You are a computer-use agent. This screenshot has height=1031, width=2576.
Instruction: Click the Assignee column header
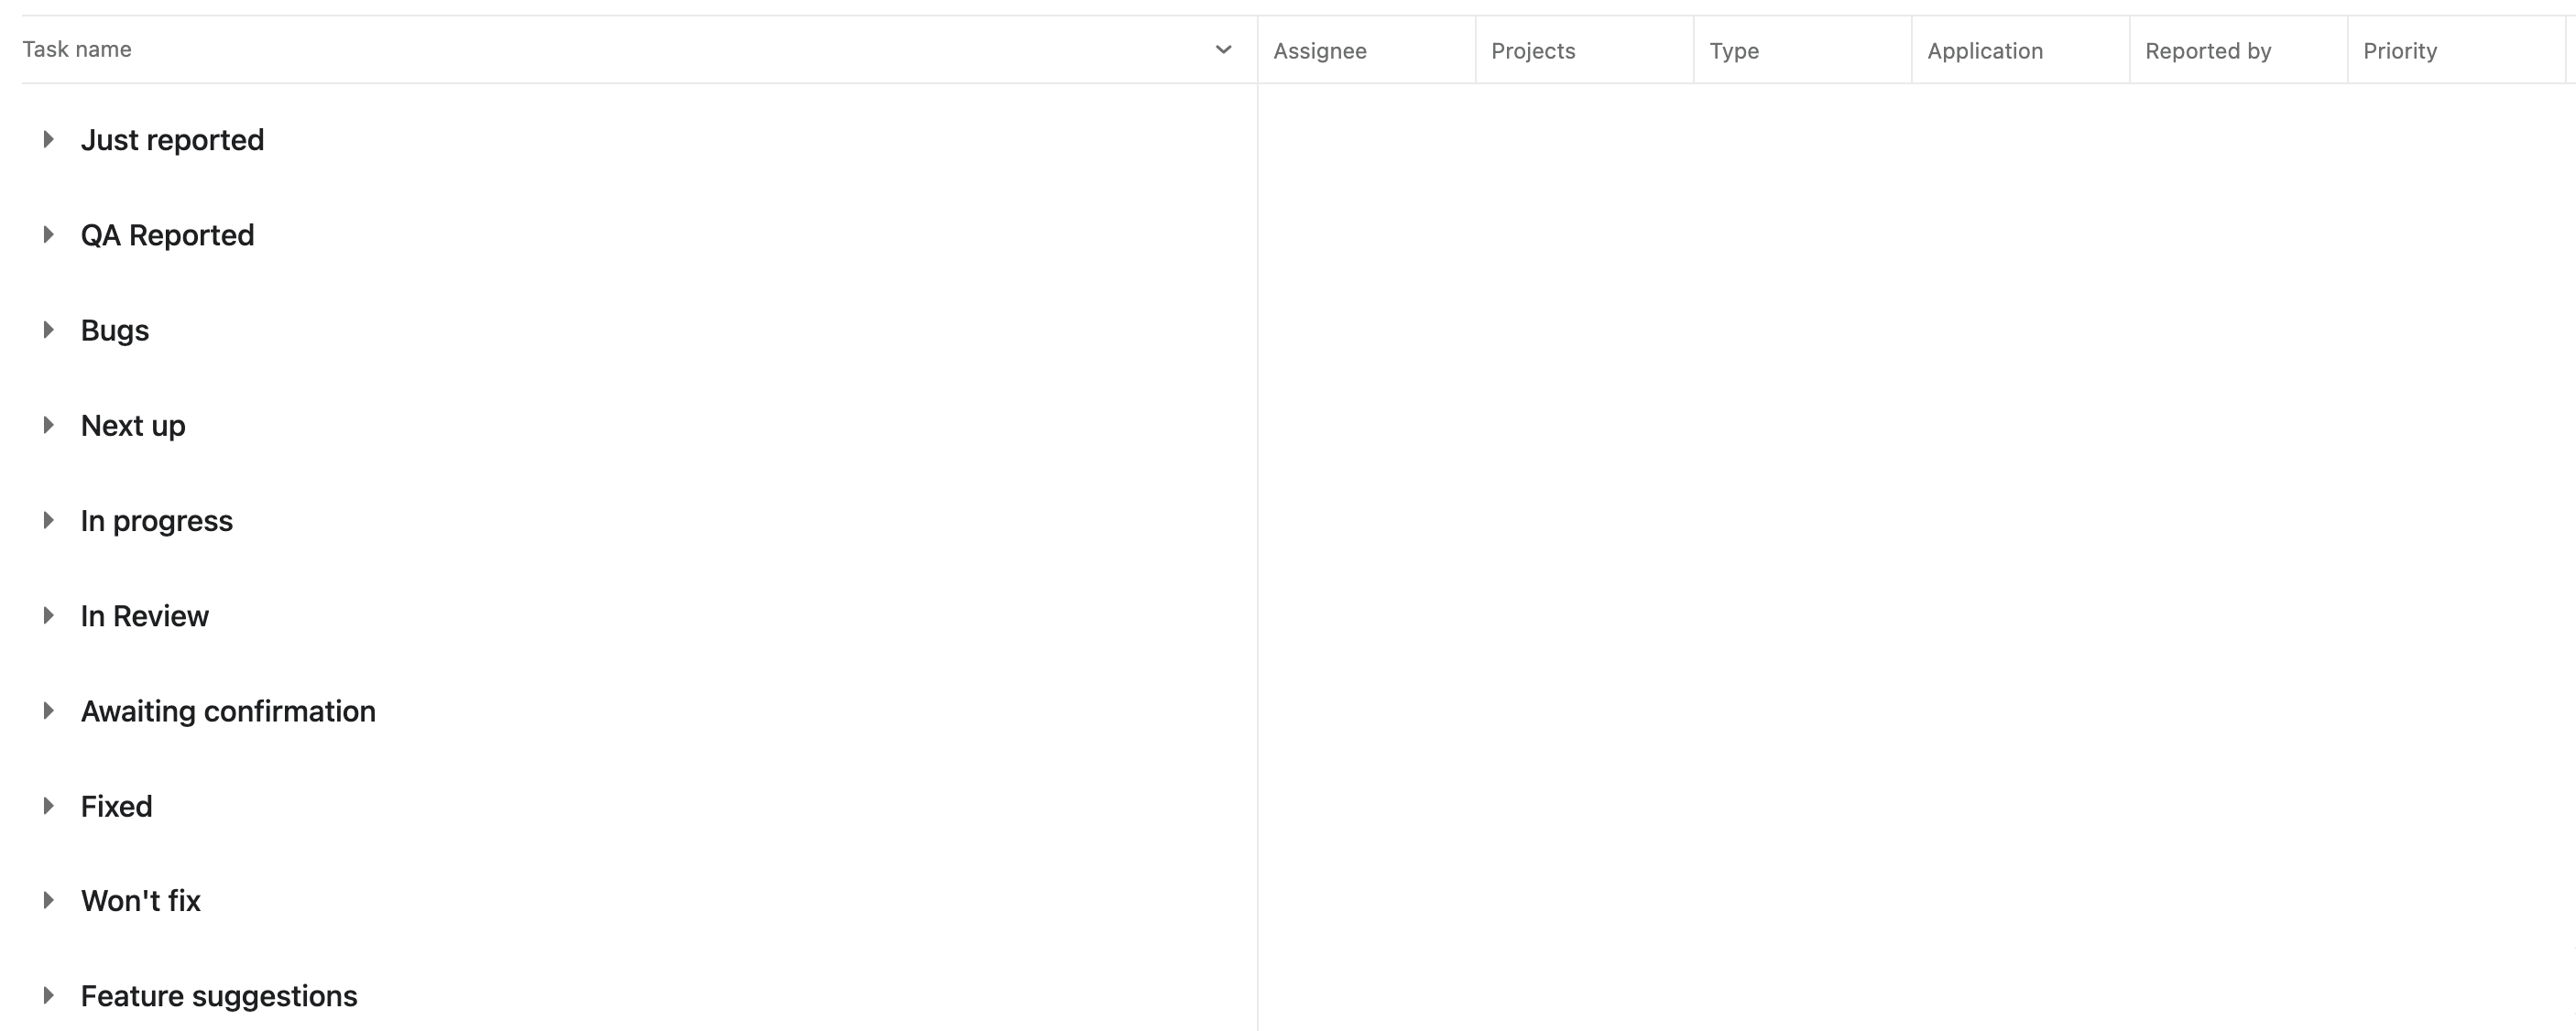(x=1366, y=50)
